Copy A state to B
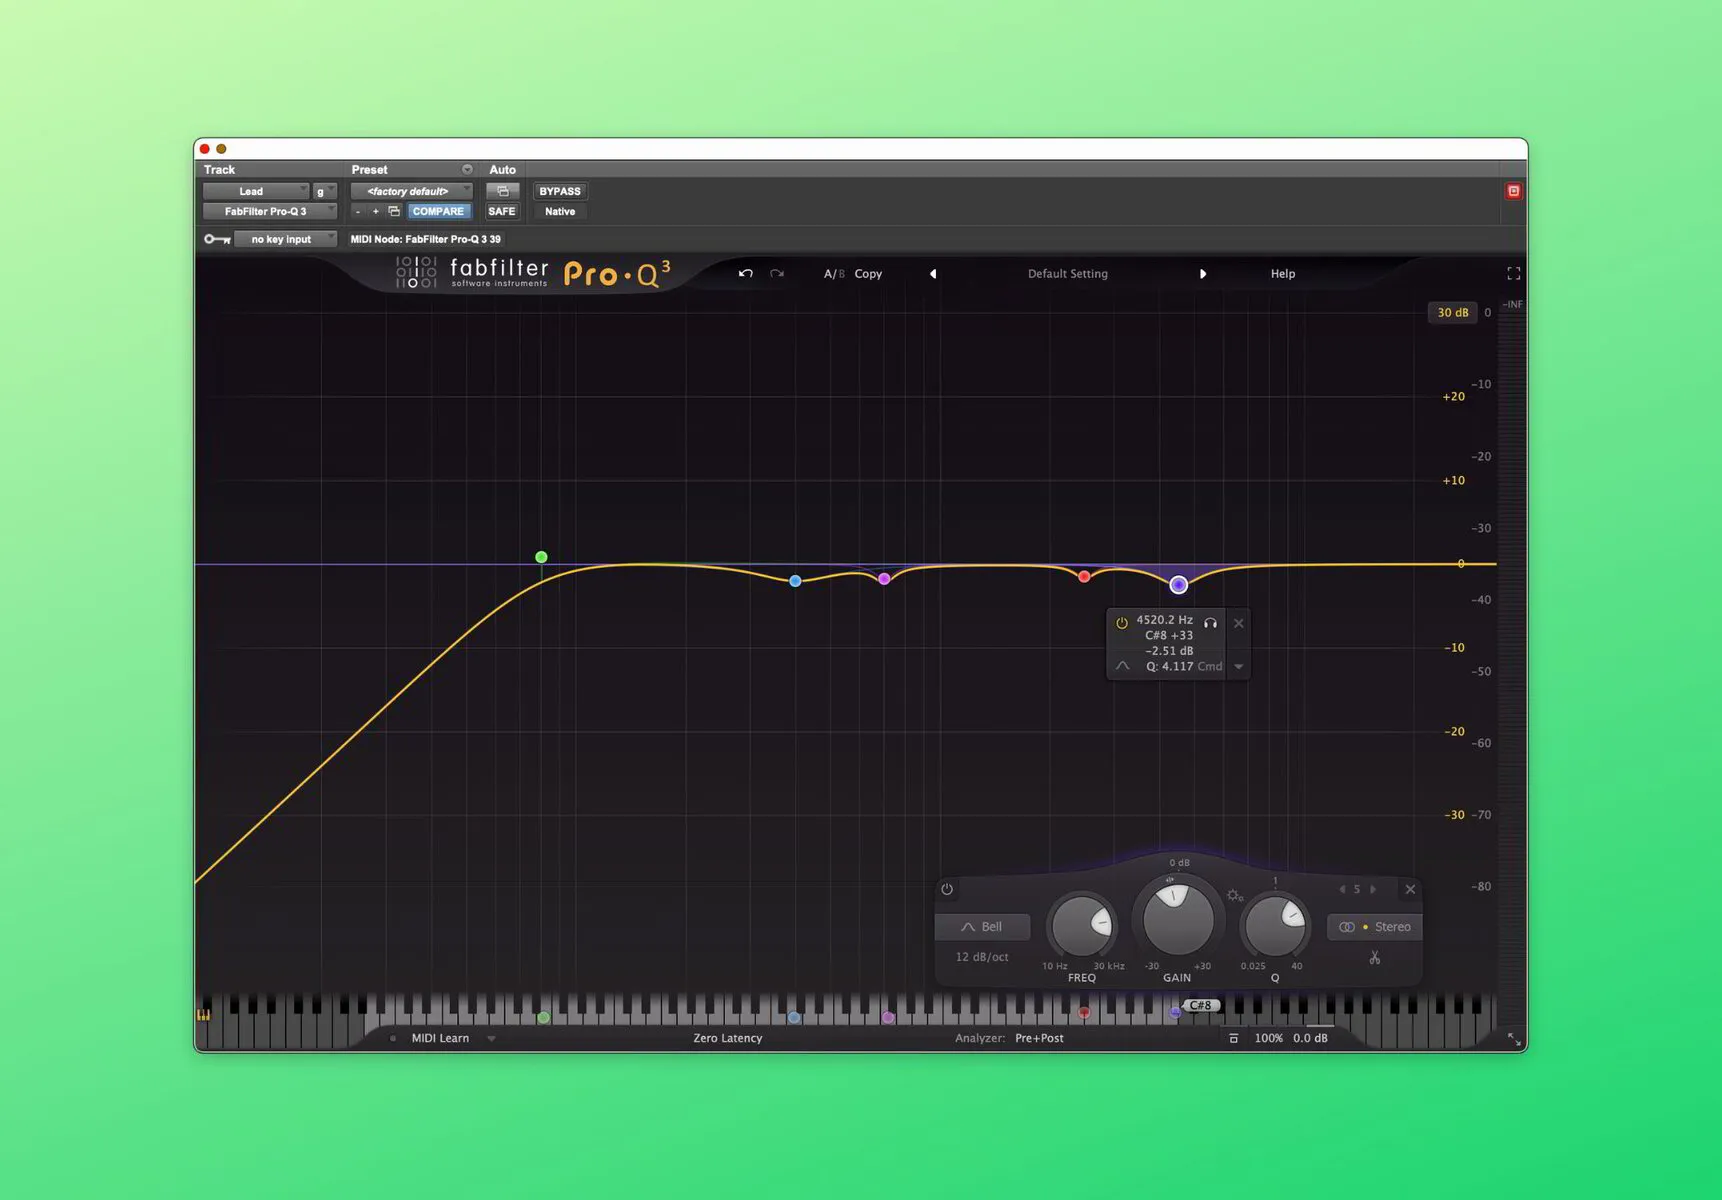The image size is (1722, 1200). click(x=868, y=273)
